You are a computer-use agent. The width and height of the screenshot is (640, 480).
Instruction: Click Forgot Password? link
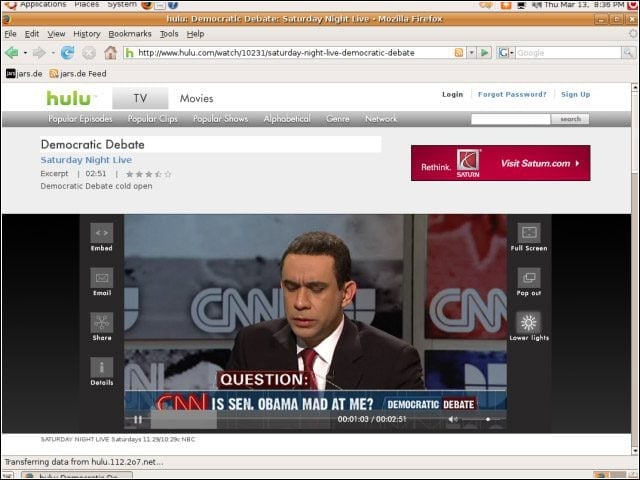(x=512, y=94)
